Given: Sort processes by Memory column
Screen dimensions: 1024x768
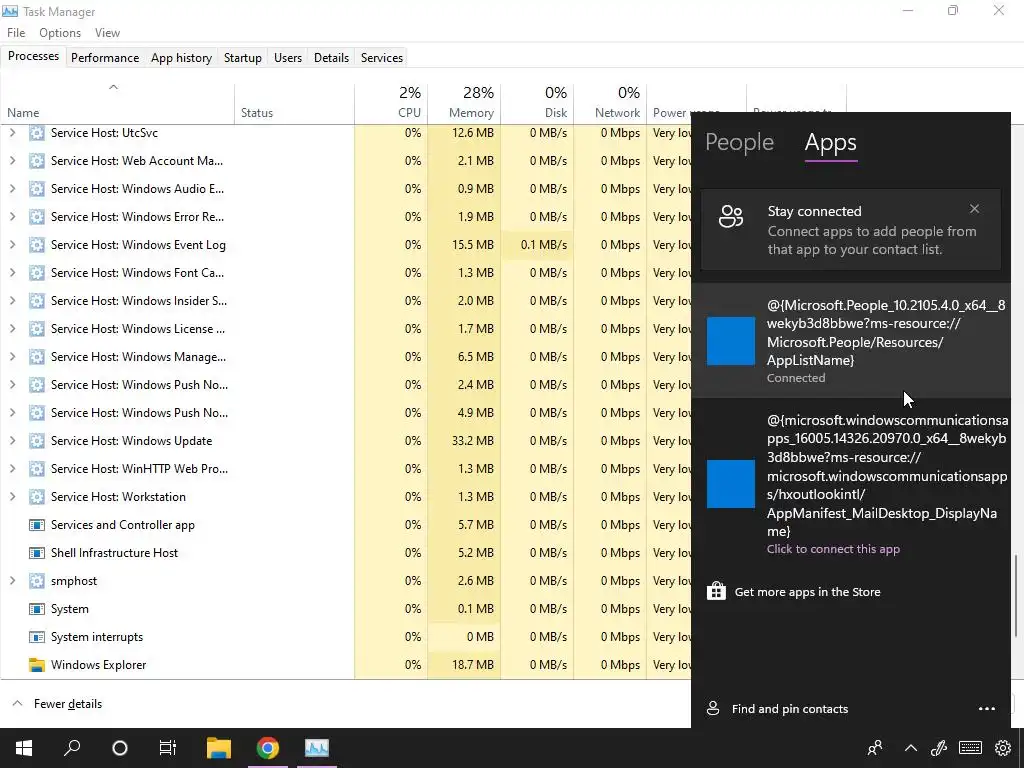Looking at the screenshot, I should tap(464, 103).
